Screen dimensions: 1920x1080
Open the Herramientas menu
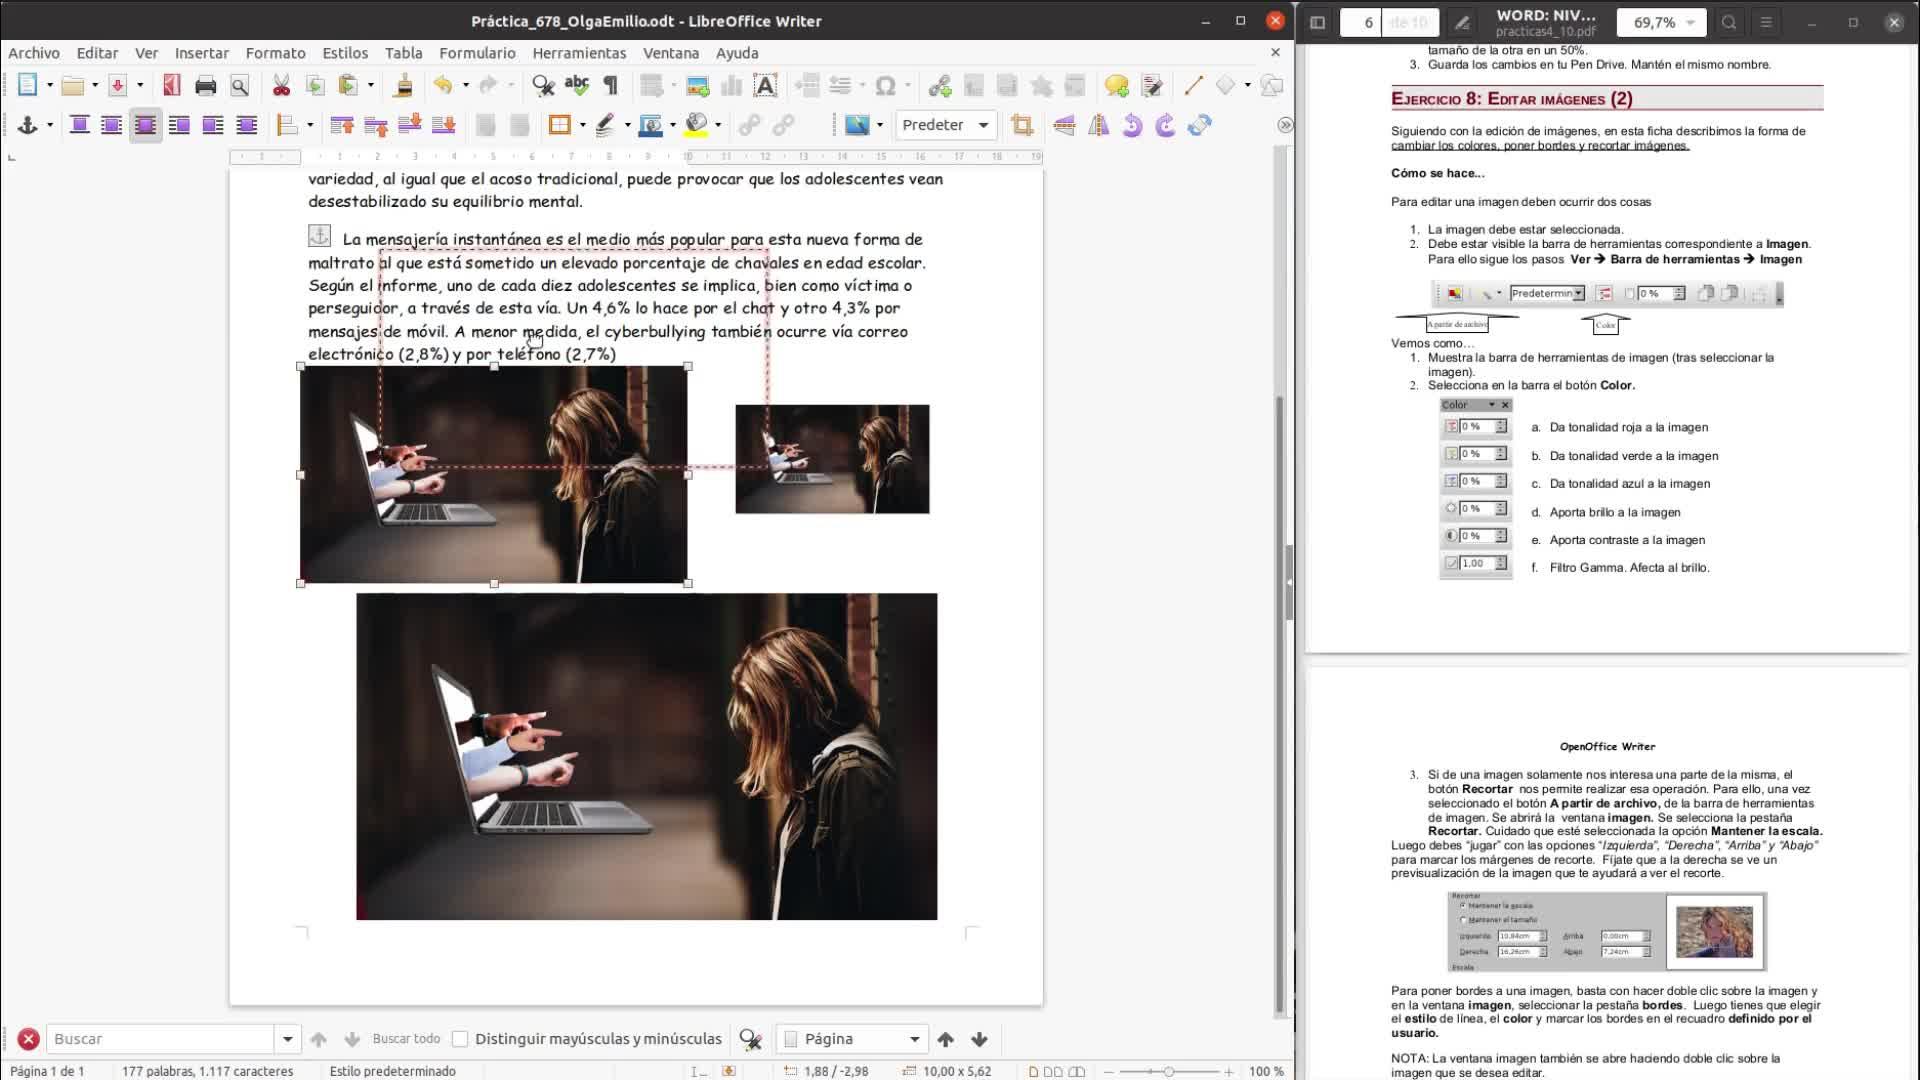point(579,53)
